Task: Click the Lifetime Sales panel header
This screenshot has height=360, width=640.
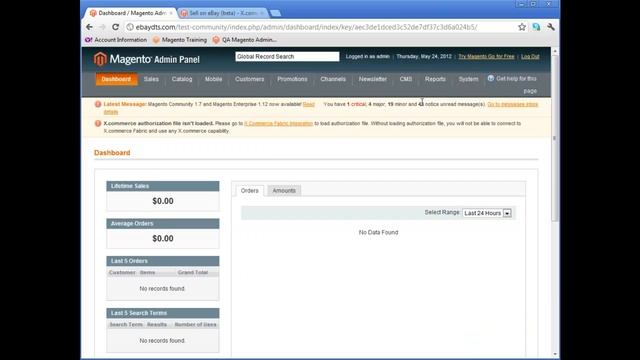Action: pyautogui.click(x=163, y=186)
